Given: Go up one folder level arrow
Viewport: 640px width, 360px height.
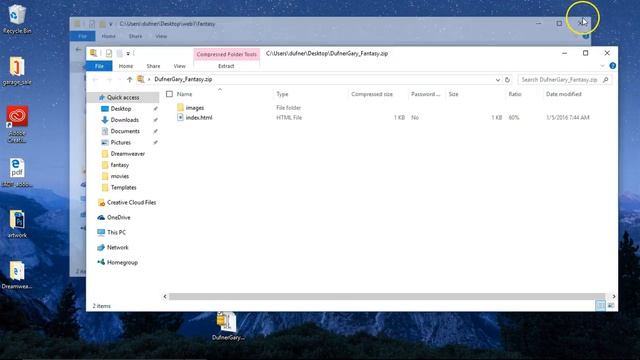Looking at the screenshot, I should [129, 80].
